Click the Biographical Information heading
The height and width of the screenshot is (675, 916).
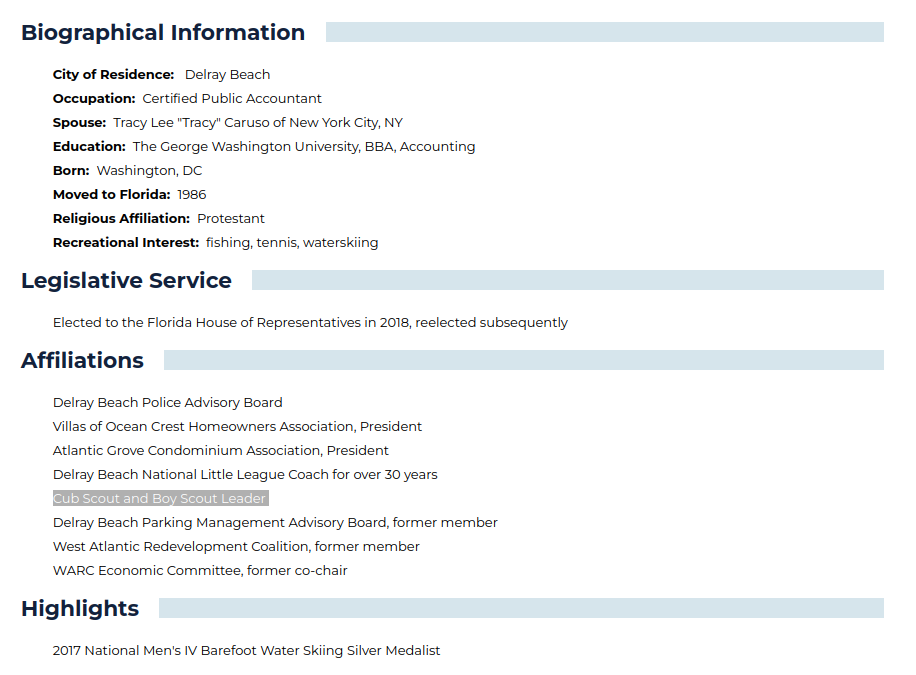[163, 32]
